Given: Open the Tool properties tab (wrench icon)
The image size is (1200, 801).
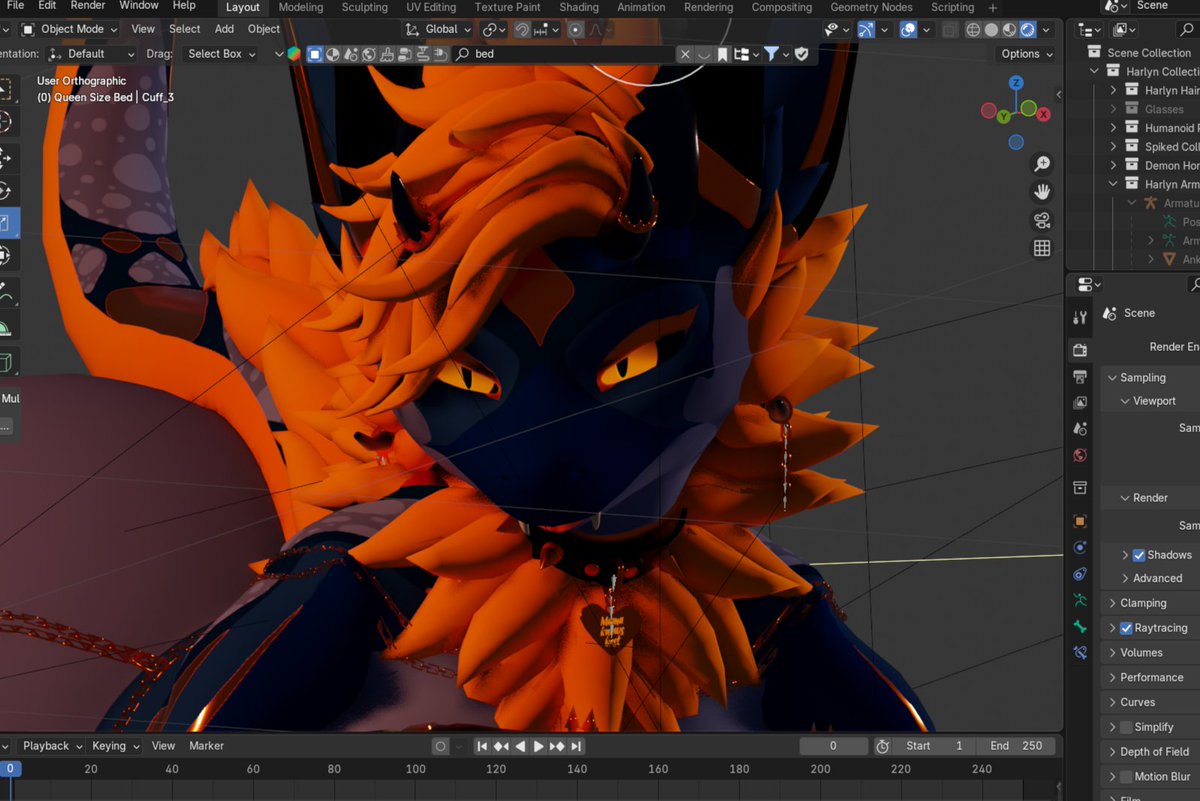Looking at the screenshot, I should 1080,317.
